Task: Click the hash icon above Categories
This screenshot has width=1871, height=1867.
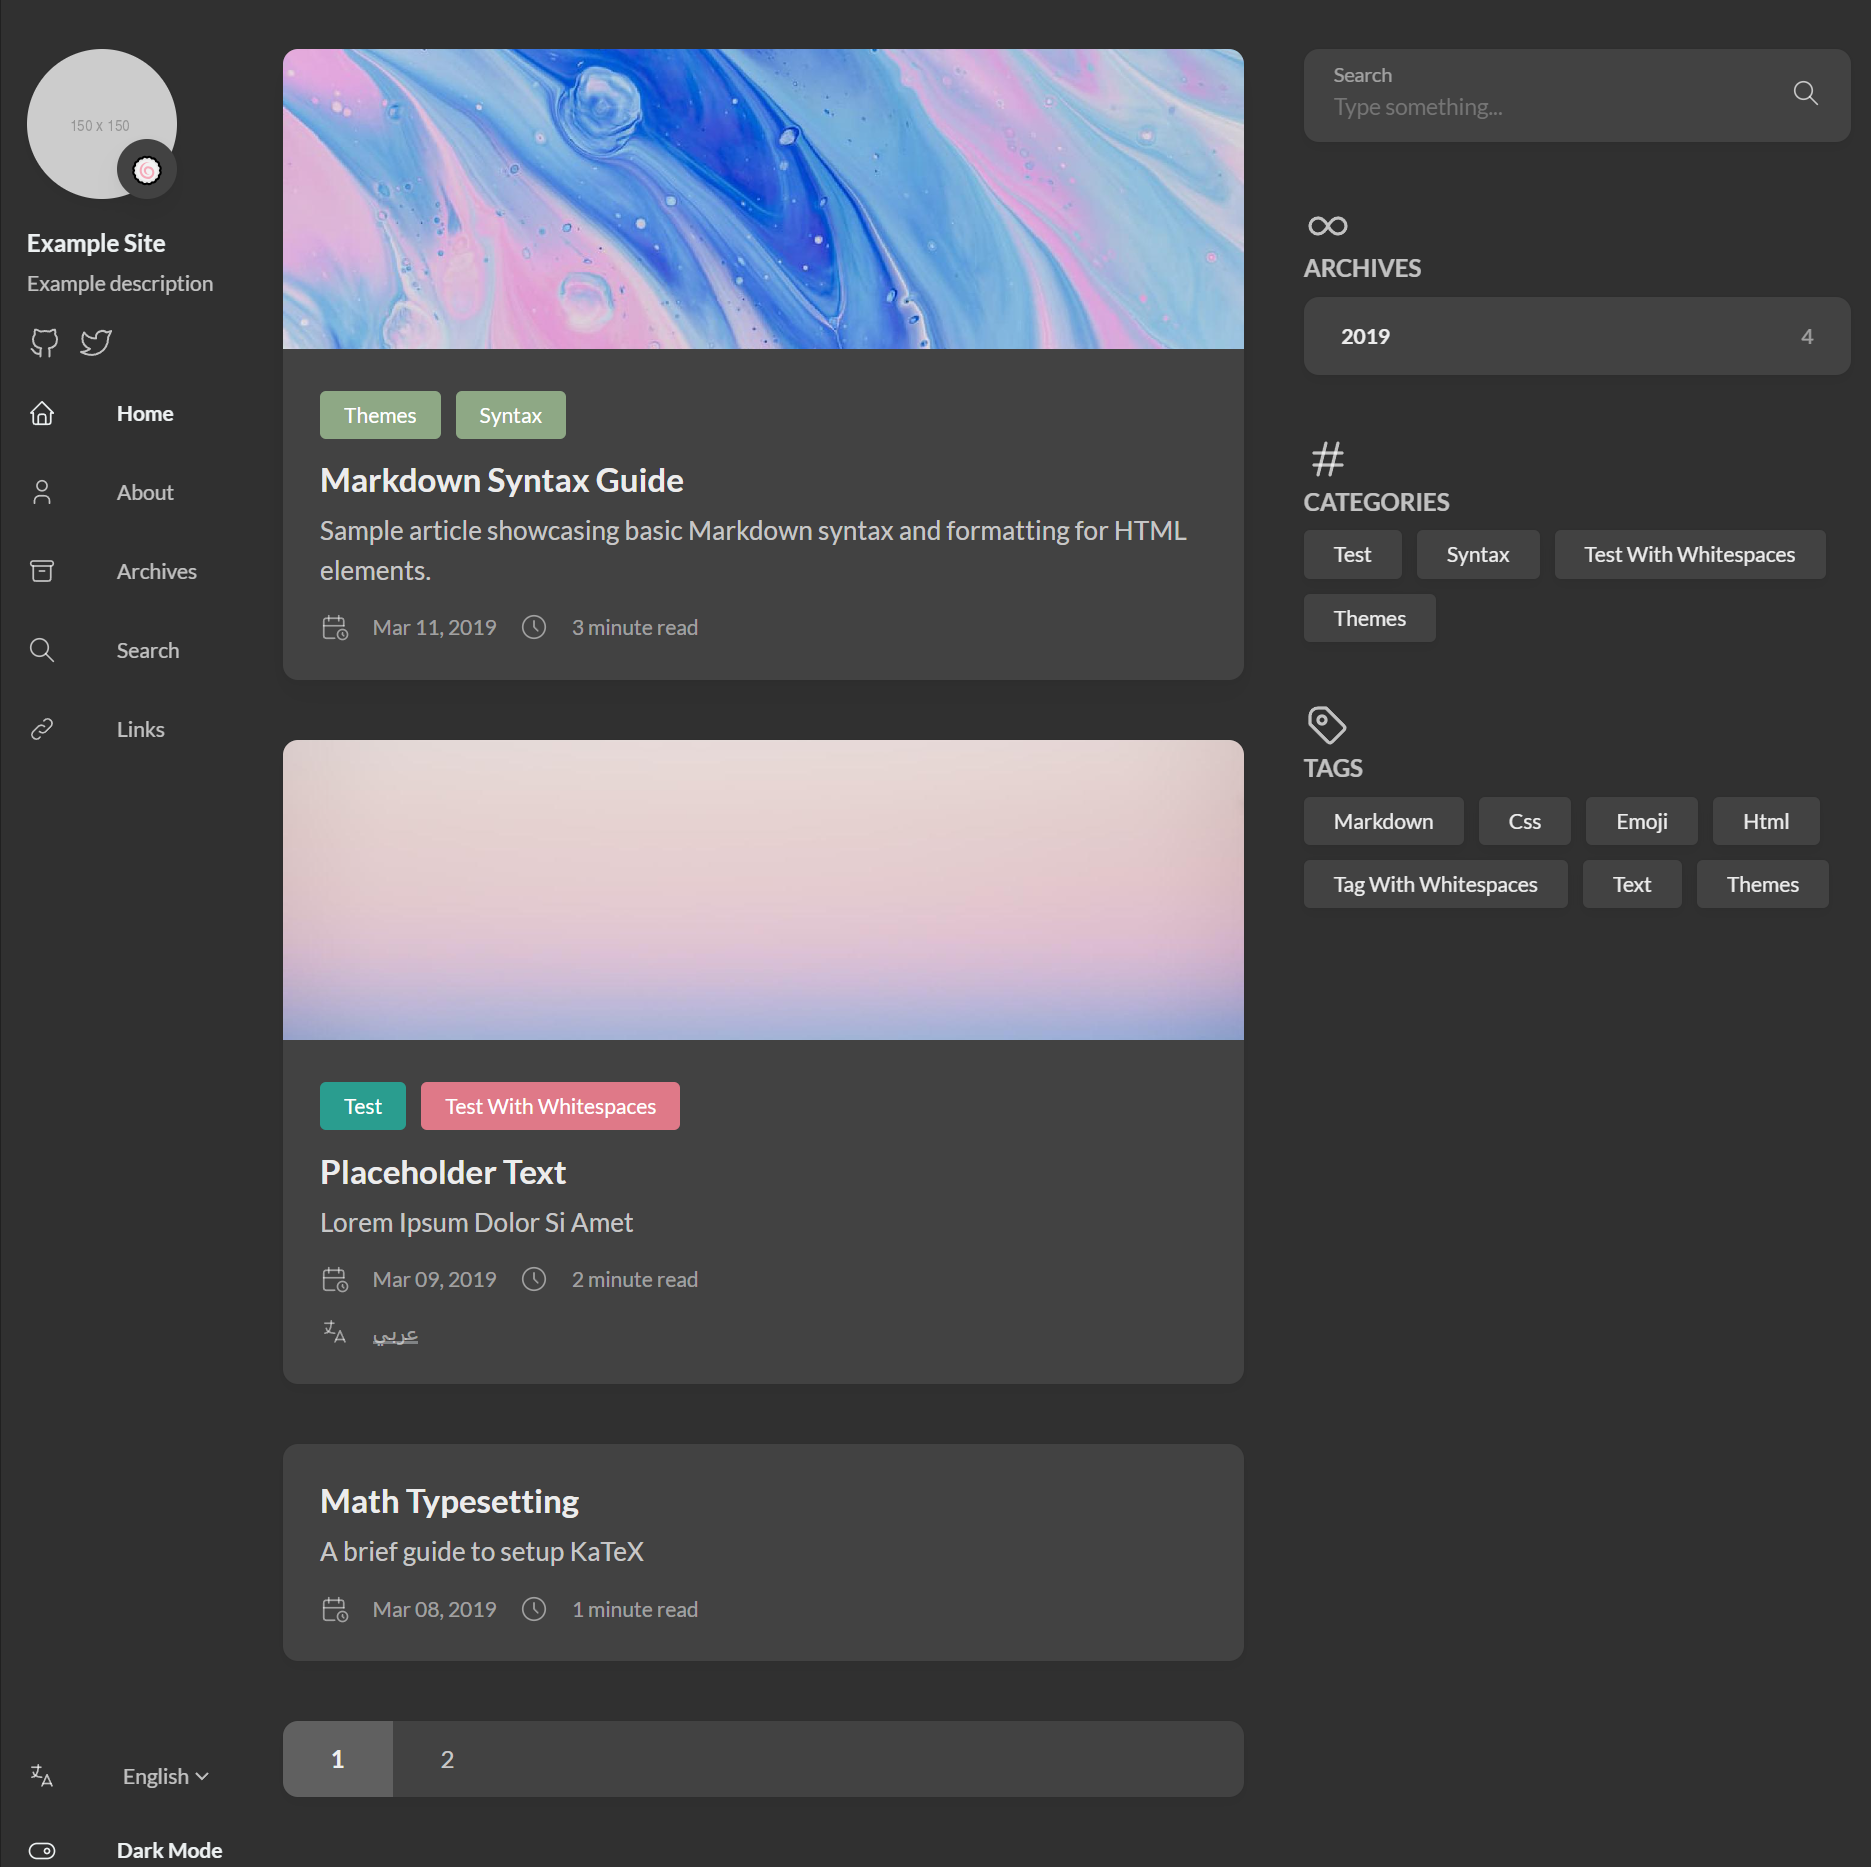Action: [x=1327, y=458]
